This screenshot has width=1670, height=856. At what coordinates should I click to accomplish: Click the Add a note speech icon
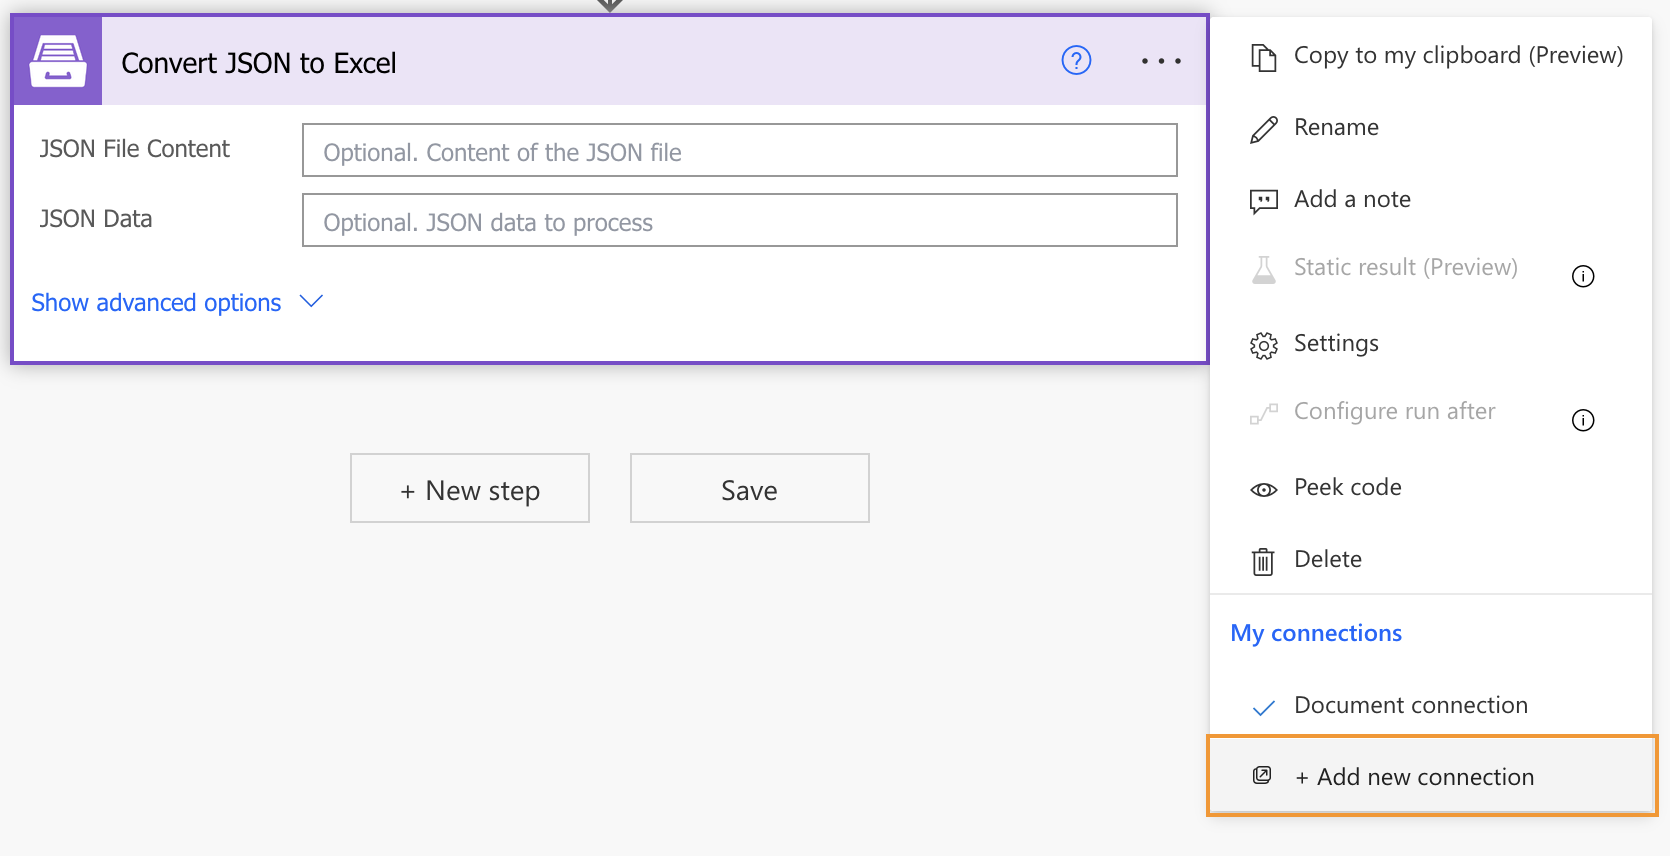(x=1263, y=201)
